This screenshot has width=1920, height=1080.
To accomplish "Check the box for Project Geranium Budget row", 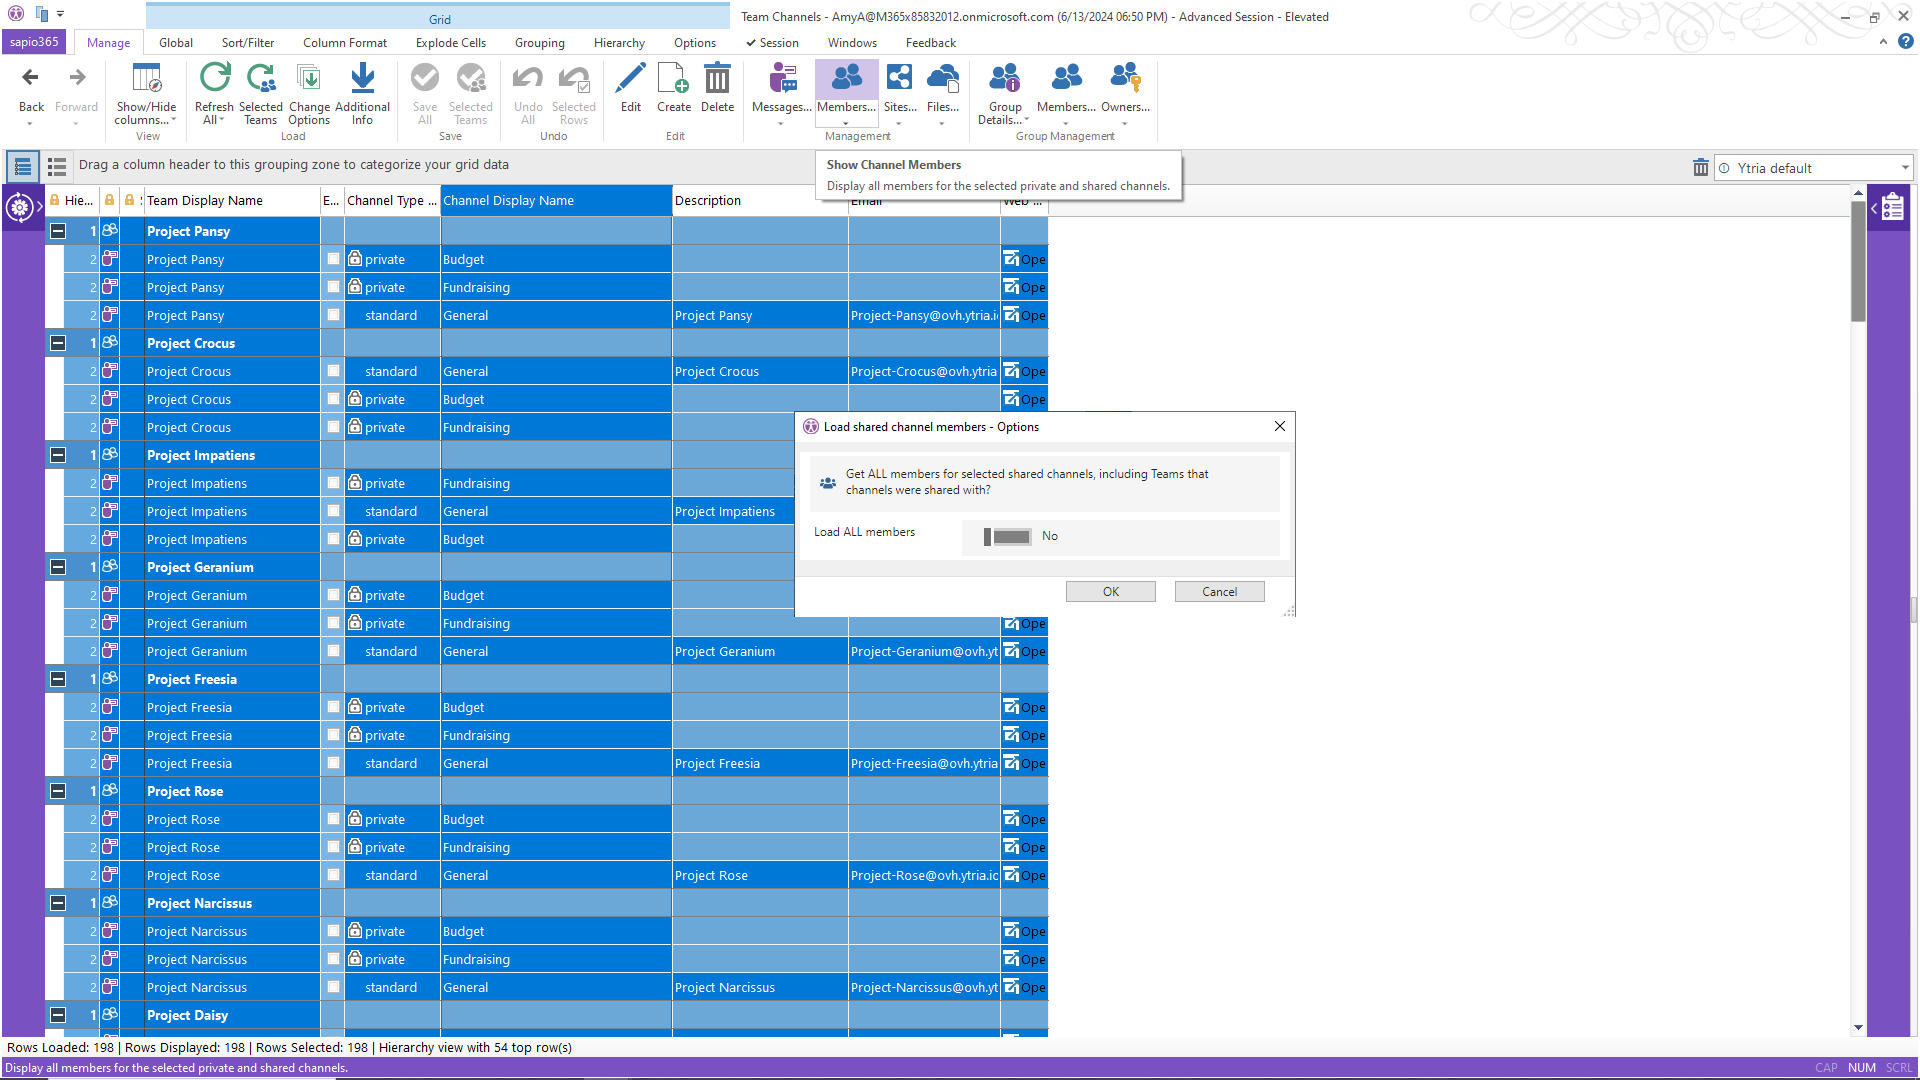I will click(x=333, y=595).
